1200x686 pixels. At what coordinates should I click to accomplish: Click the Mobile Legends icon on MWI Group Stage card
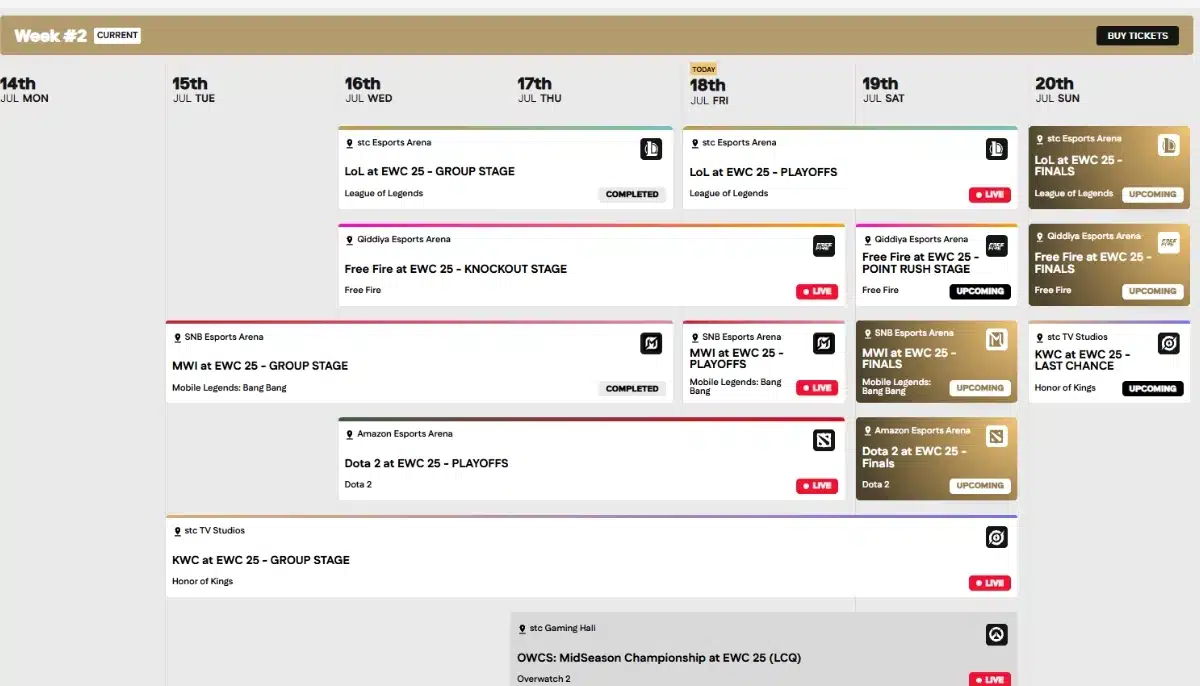(x=651, y=344)
